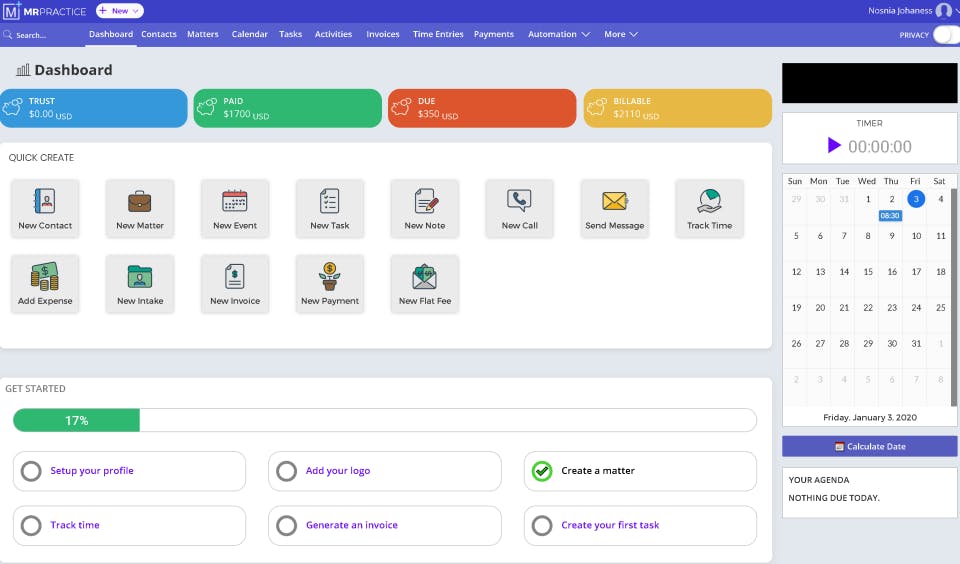The width and height of the screenshot is (960, 564).
Task: Go to Contacts in navigation
Action: point(159,34)
